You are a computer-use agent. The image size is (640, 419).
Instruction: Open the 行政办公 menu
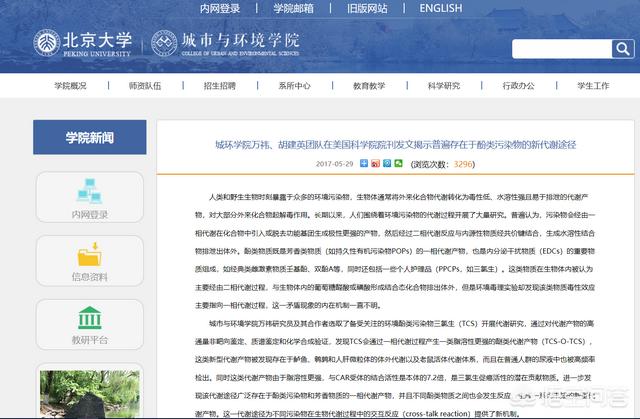pyautogui.click(x=518, y=86)
